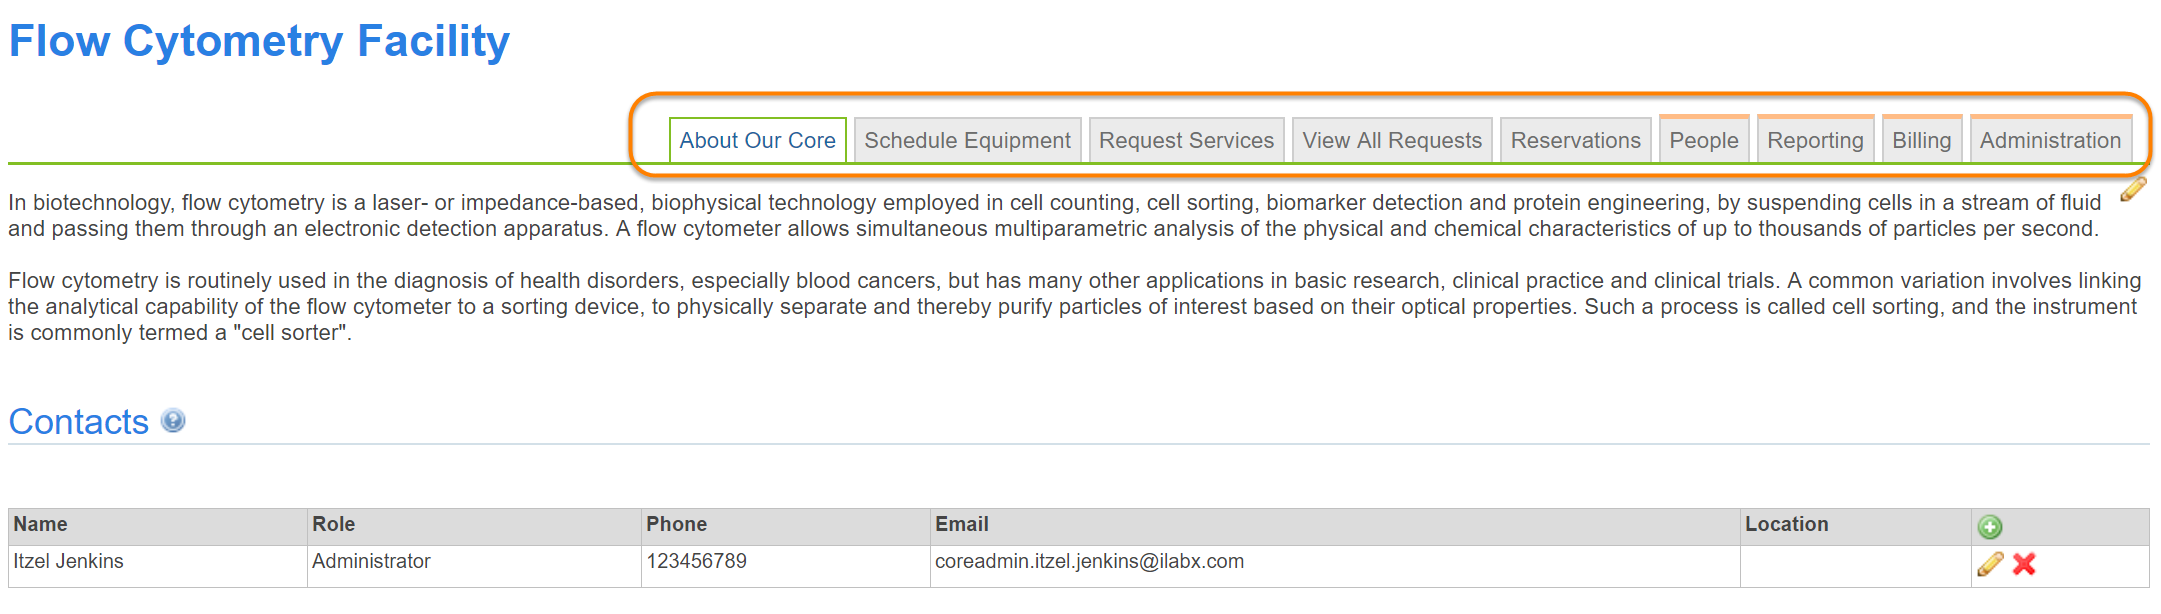Click the Role column header in the contacts table
The image size is (2161, 614).
point(334,525)
